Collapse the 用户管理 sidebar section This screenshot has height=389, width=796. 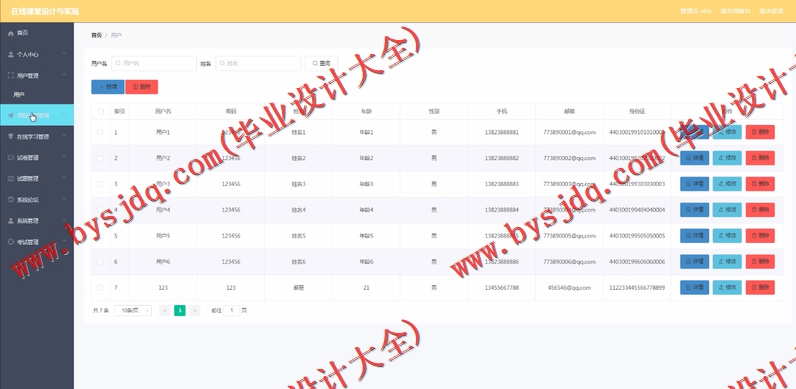64,75
